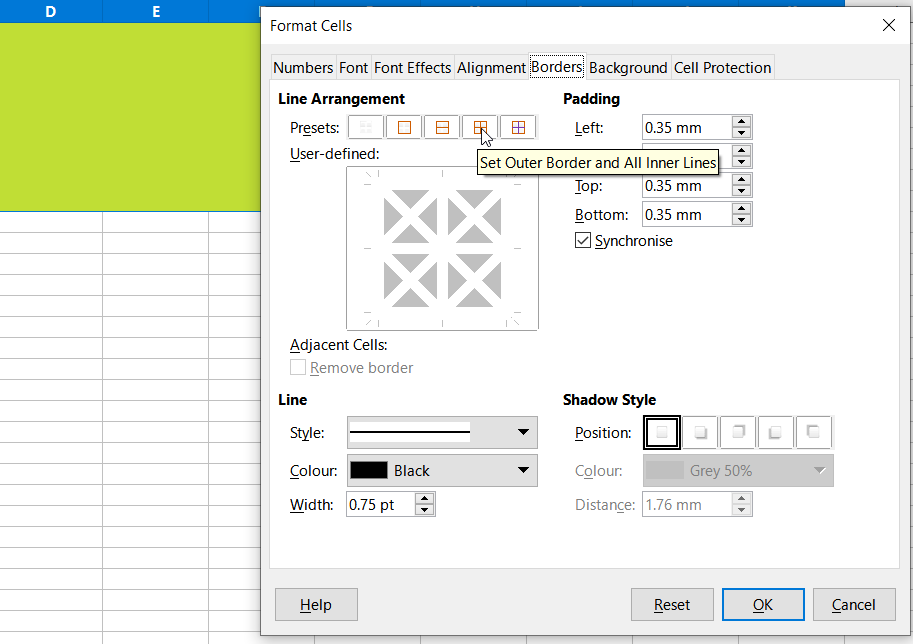Cast shadow to bottom right icon
The image size is (913, 644).
[x=700, y=433]
